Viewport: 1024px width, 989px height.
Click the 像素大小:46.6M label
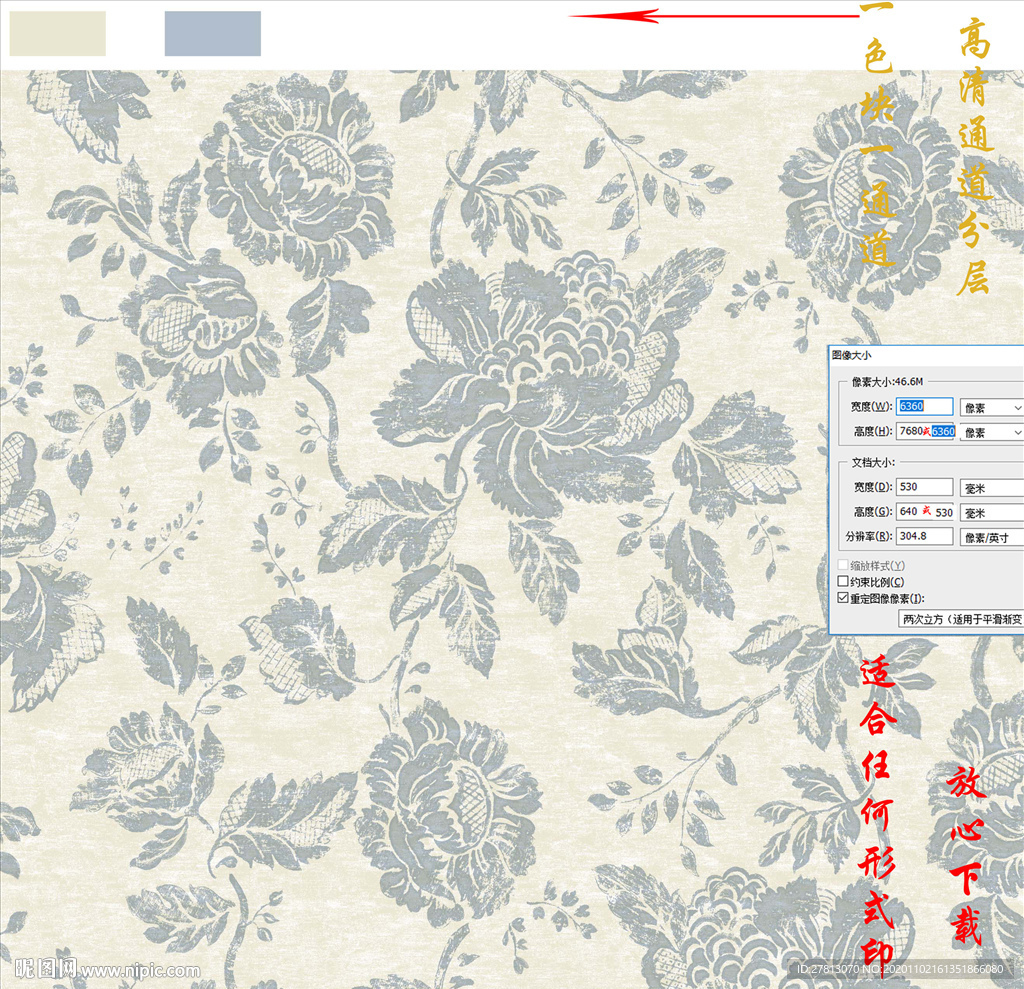click(x=888, y=381)
